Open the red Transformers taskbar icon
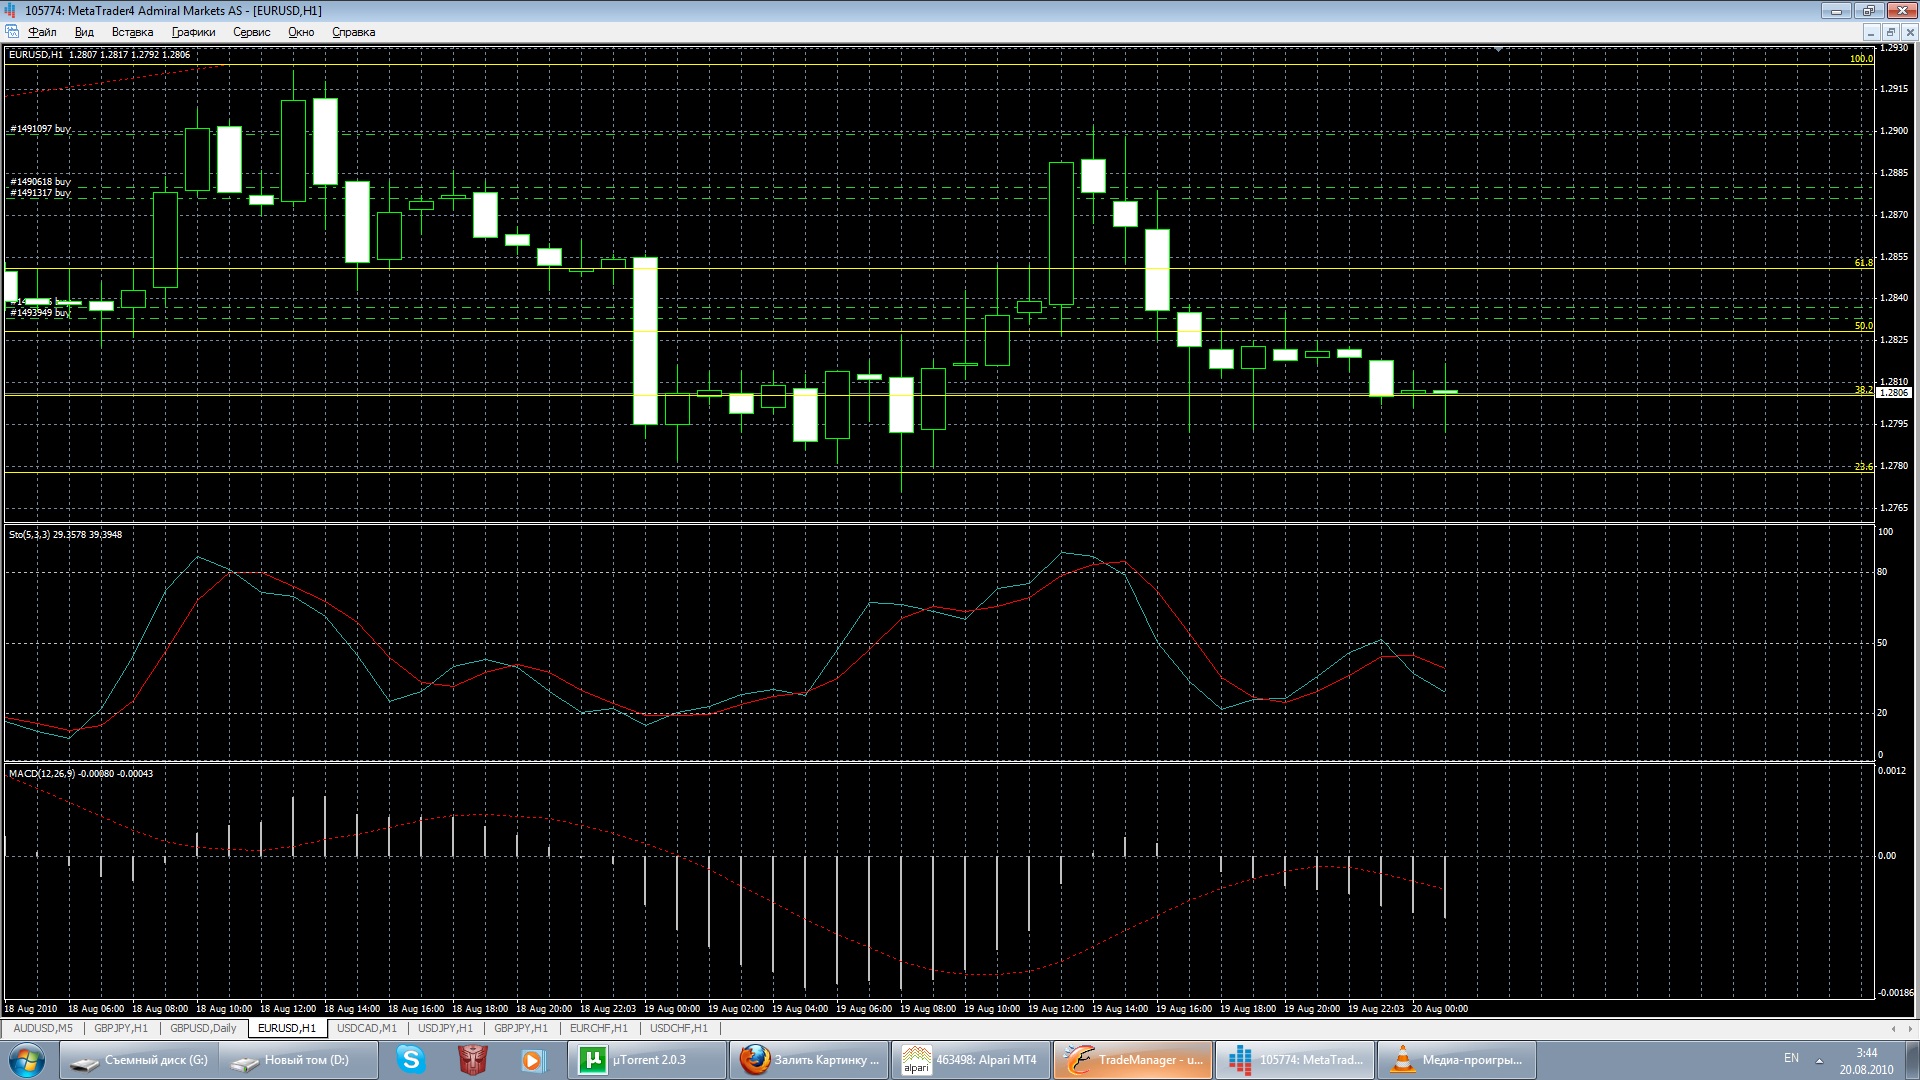 point(472,1059)
